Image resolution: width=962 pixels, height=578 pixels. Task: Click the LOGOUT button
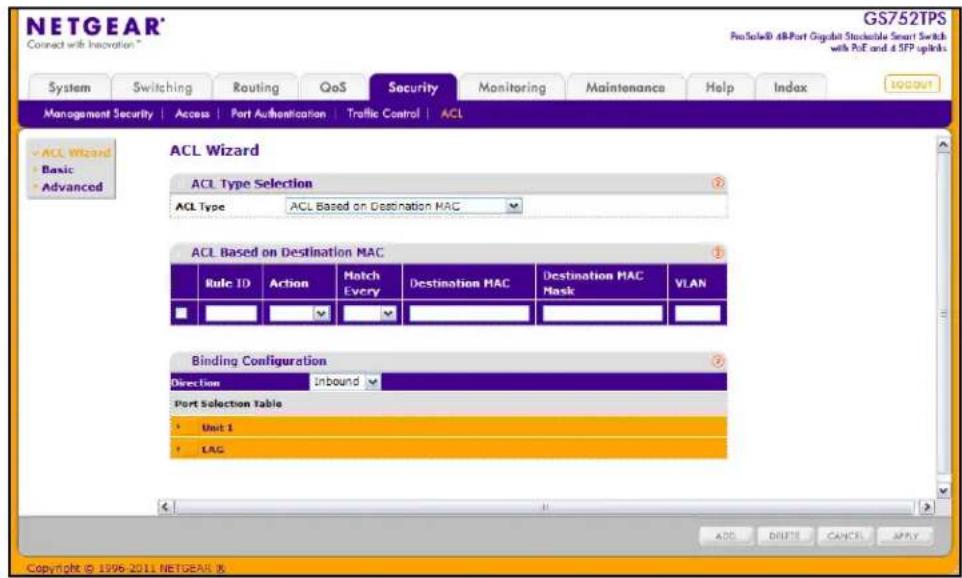[x=912, y=84]
